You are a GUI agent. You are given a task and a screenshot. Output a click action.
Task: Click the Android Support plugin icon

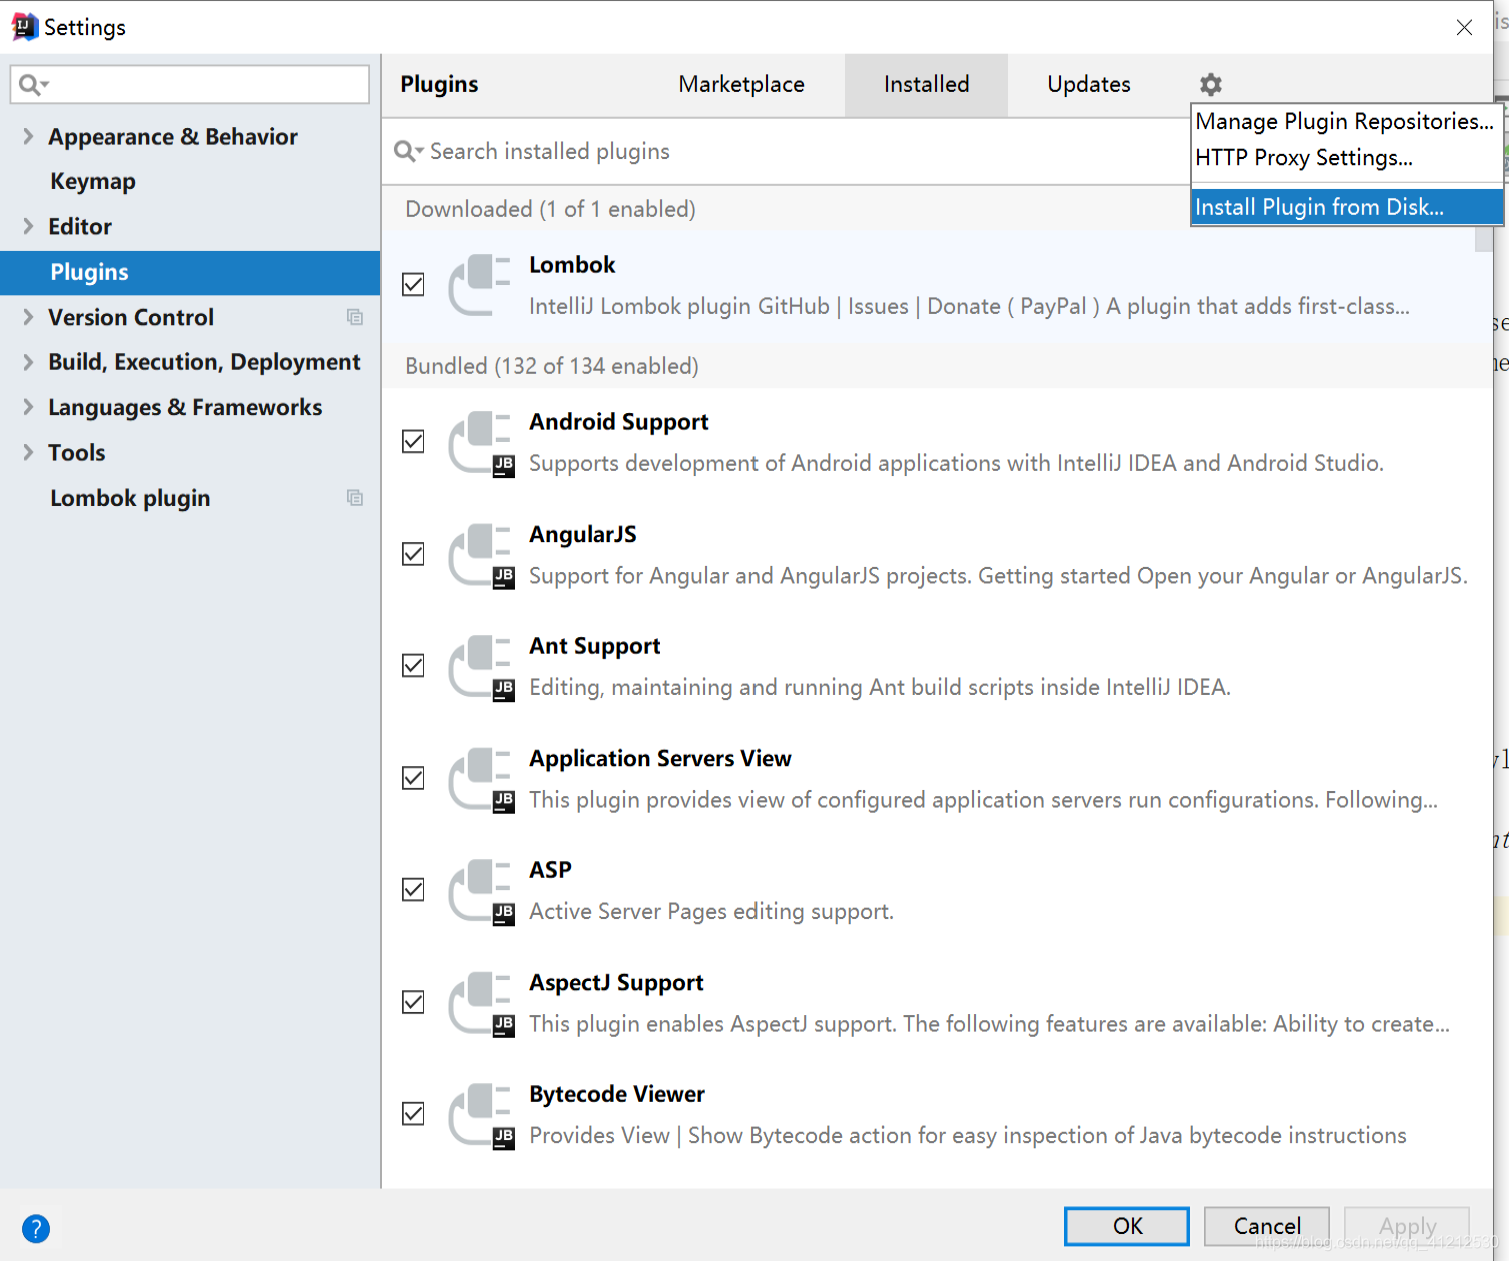(x=481, y=443)
